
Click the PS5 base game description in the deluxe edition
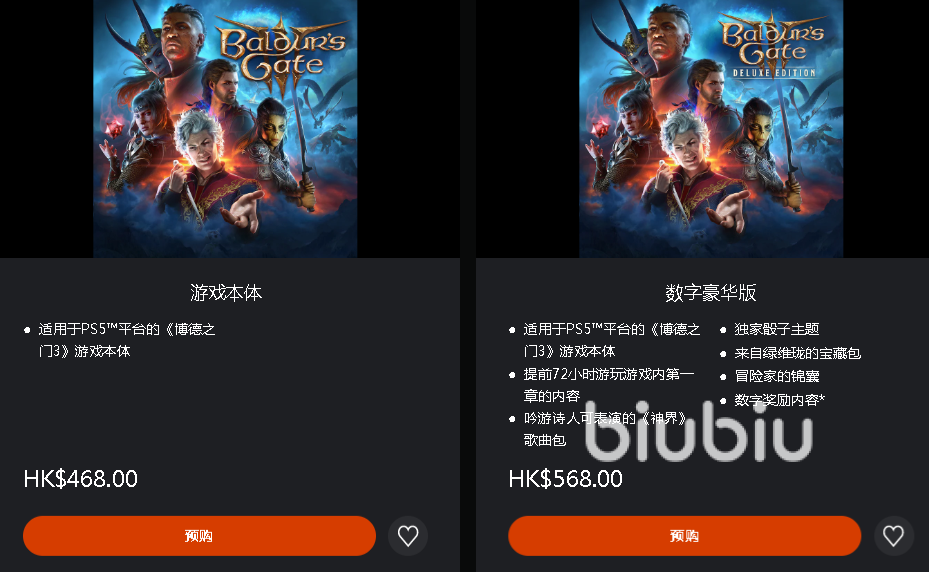click(611, 340)
